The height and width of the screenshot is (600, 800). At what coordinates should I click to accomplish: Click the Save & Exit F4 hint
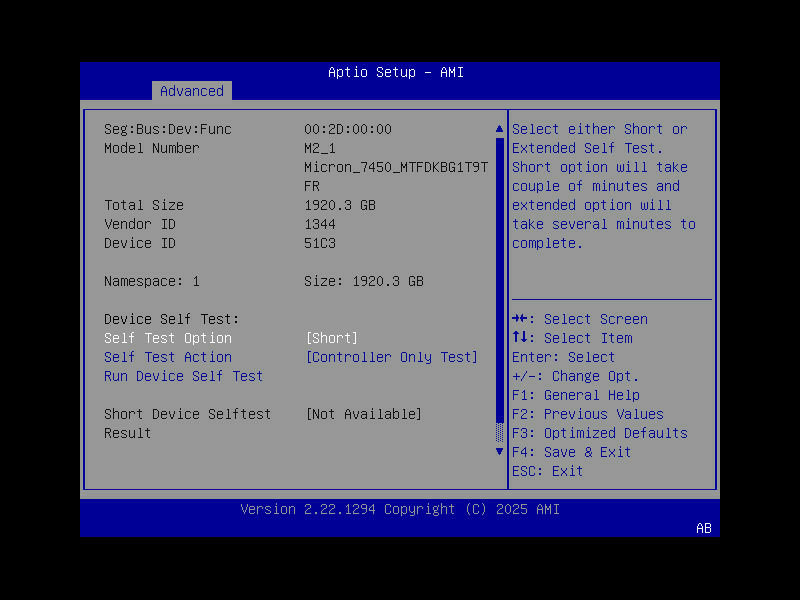(x=587, y=452)
